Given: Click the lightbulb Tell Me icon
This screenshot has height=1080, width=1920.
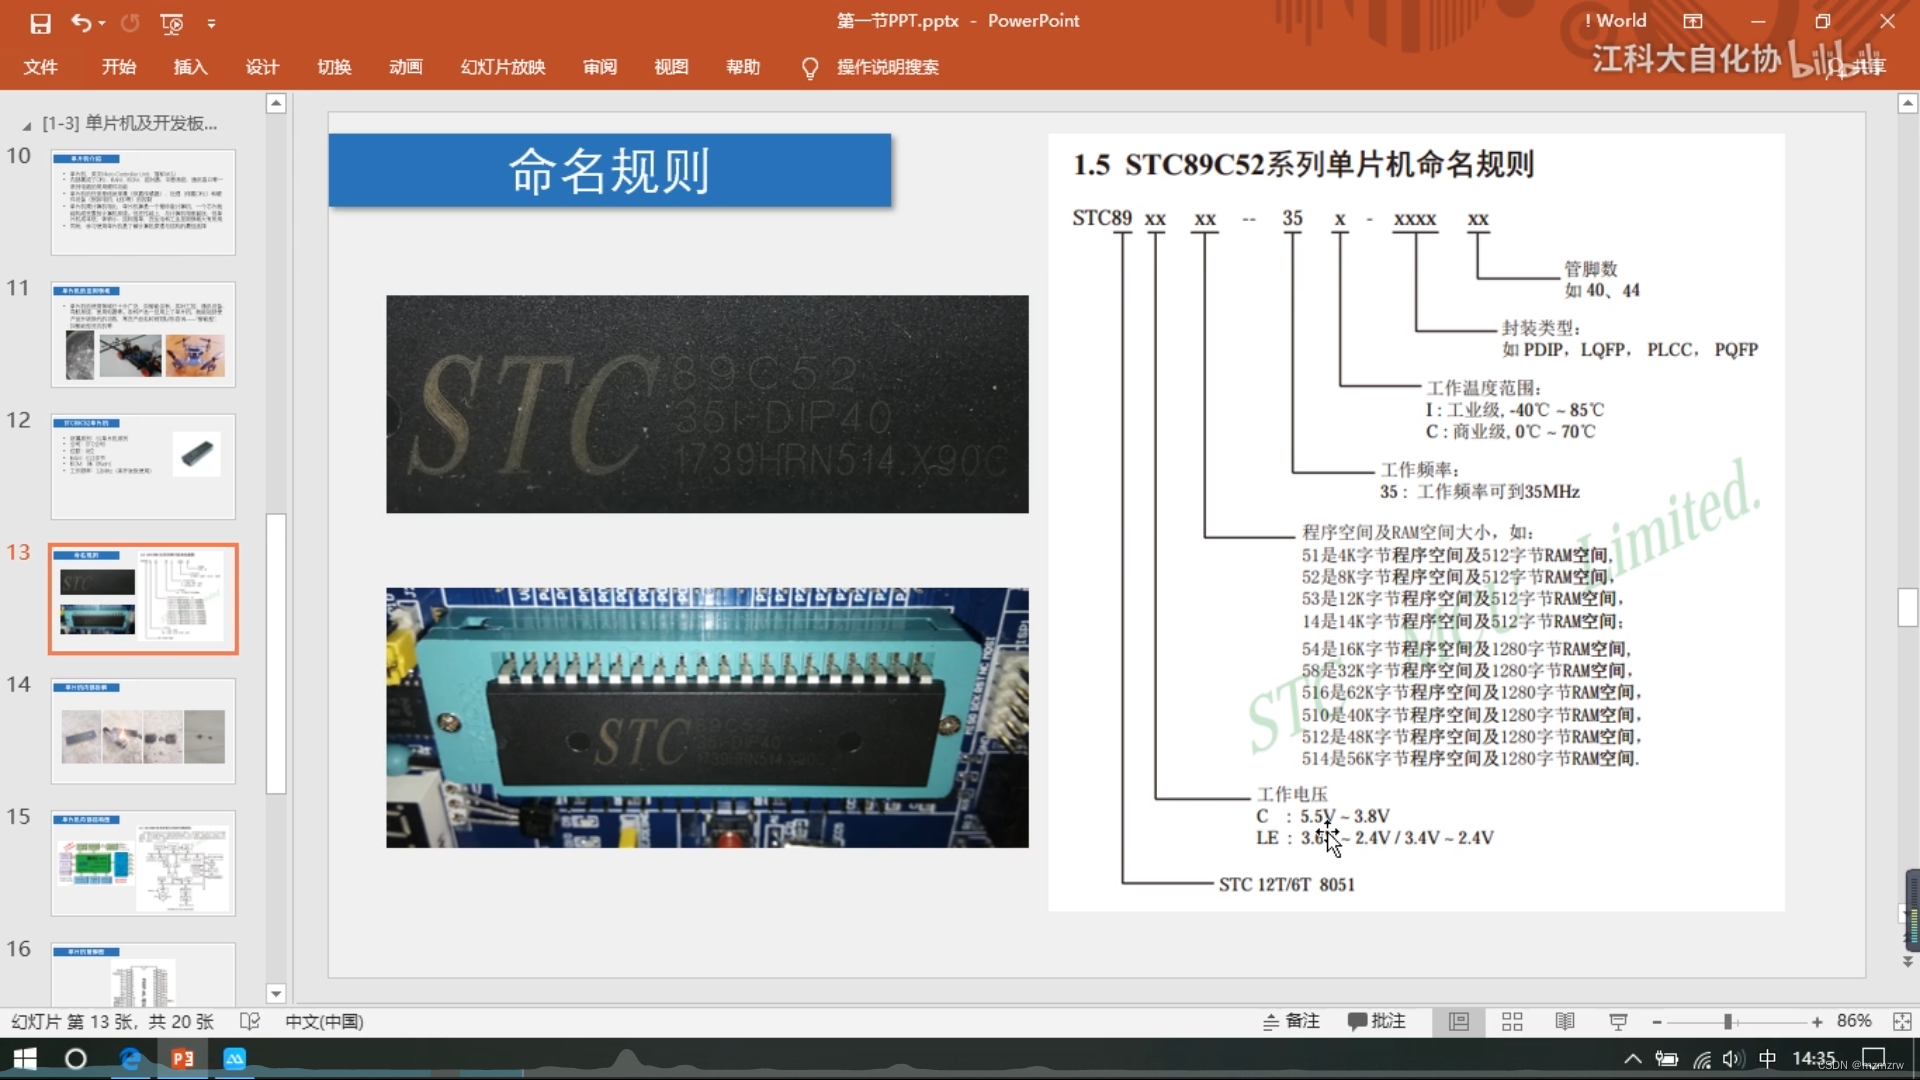Looking at the screenshot, I should tap(810, 68).
